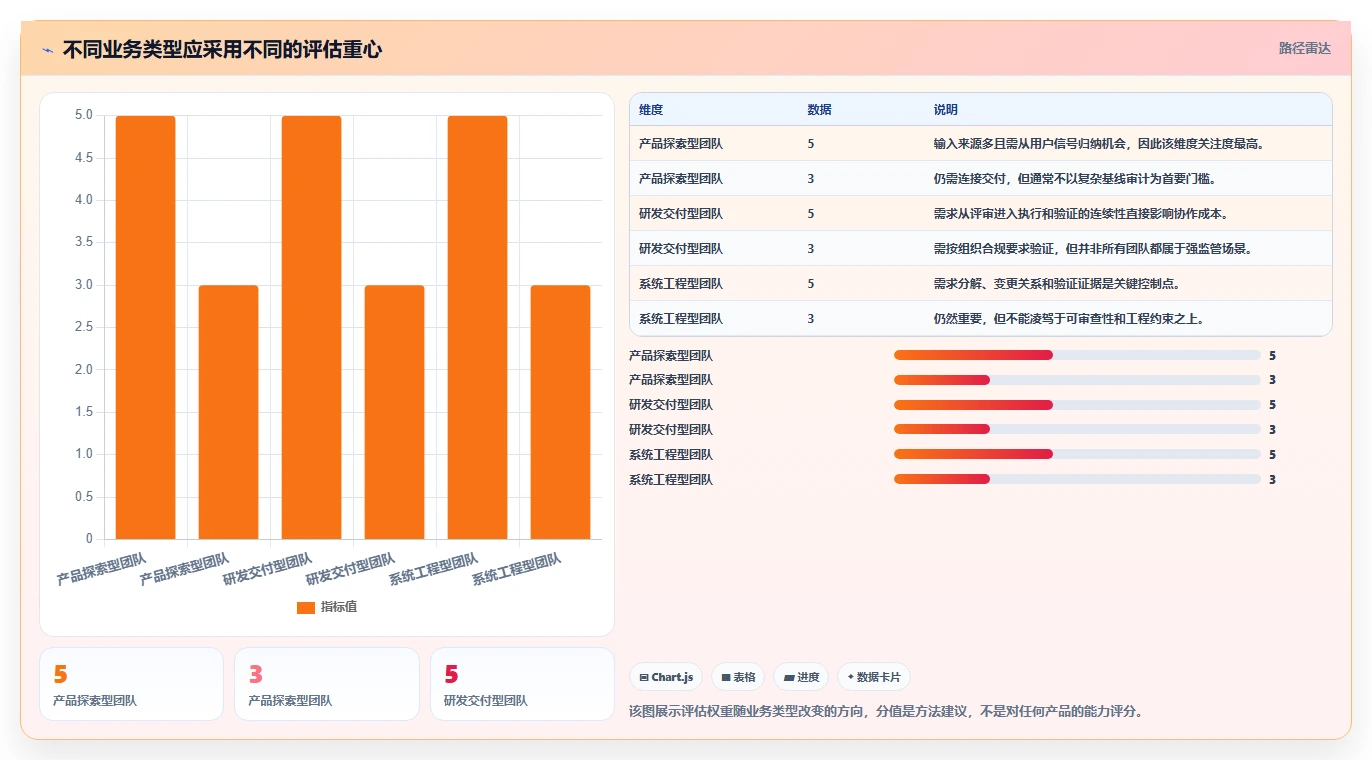Image resolution: width=1372 pixels, height=760 pixels.
Task: Click the tall 系统工程型团队 bar in the chart
Action: click(x=477, y=327)
